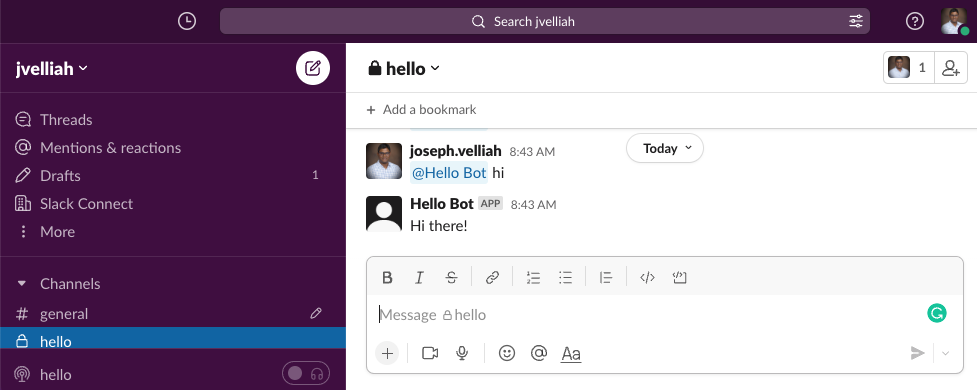The height and width of the screenshot is (390, 977).
Task: Open the send options dropdown arrow
Action: [x=946, y=353]
